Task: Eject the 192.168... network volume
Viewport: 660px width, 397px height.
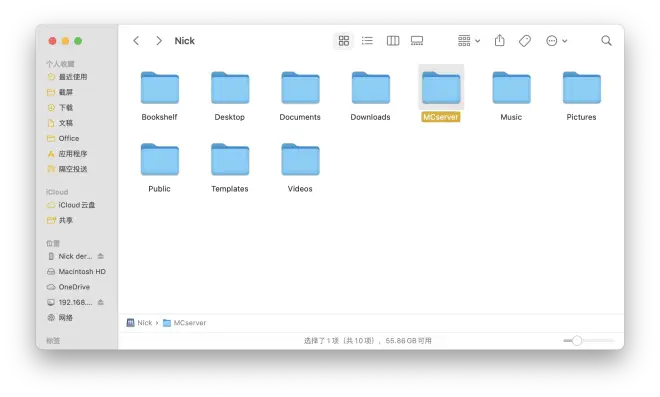Action: point(101,302)
